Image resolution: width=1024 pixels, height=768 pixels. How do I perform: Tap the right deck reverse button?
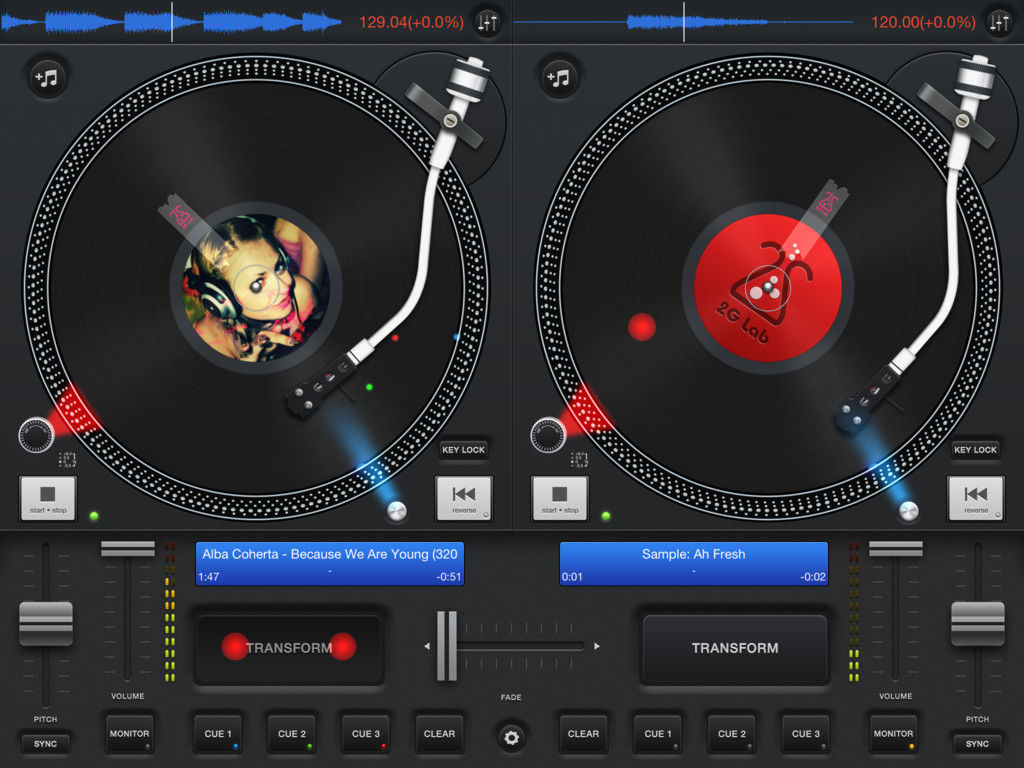976,497
